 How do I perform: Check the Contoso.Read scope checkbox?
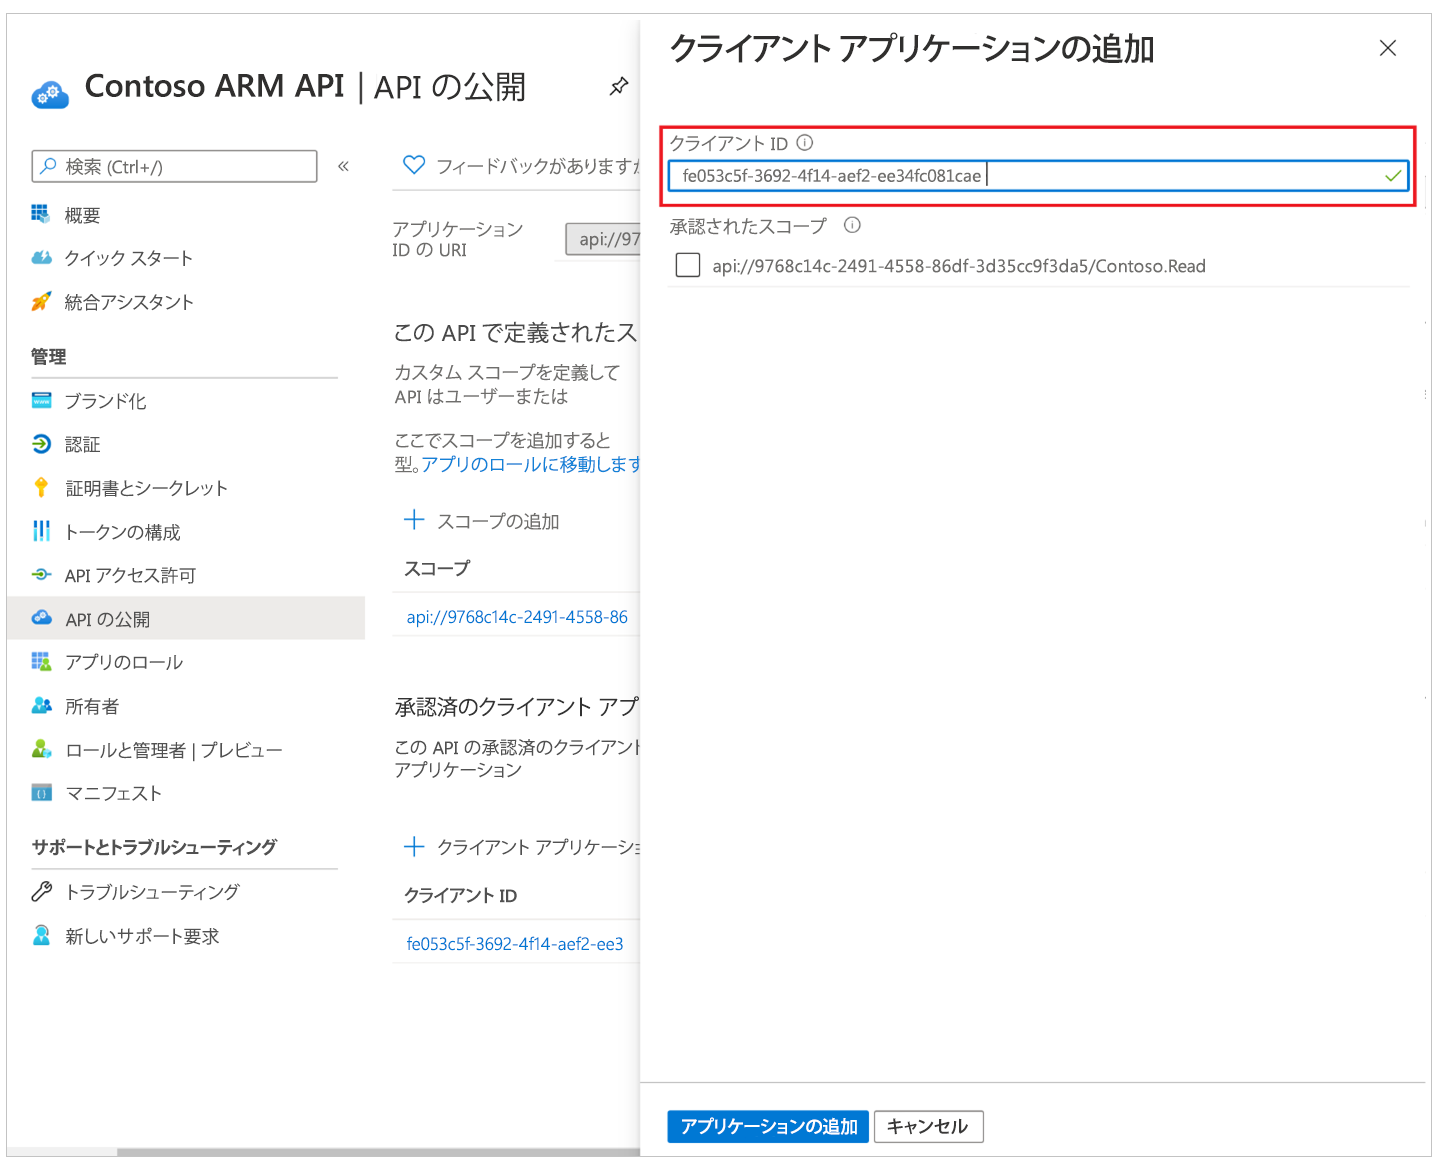click(x=688, y=265)
